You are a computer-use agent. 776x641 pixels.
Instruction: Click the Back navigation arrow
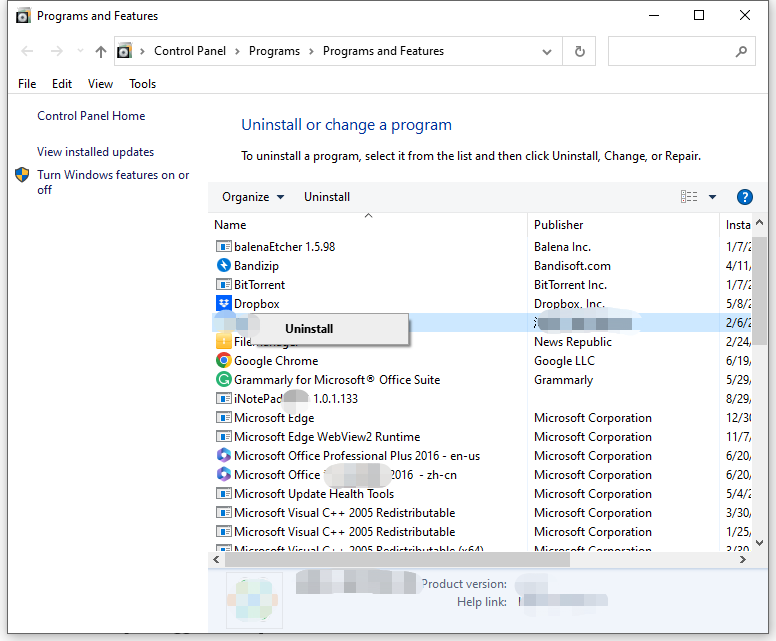pos(27,51)
